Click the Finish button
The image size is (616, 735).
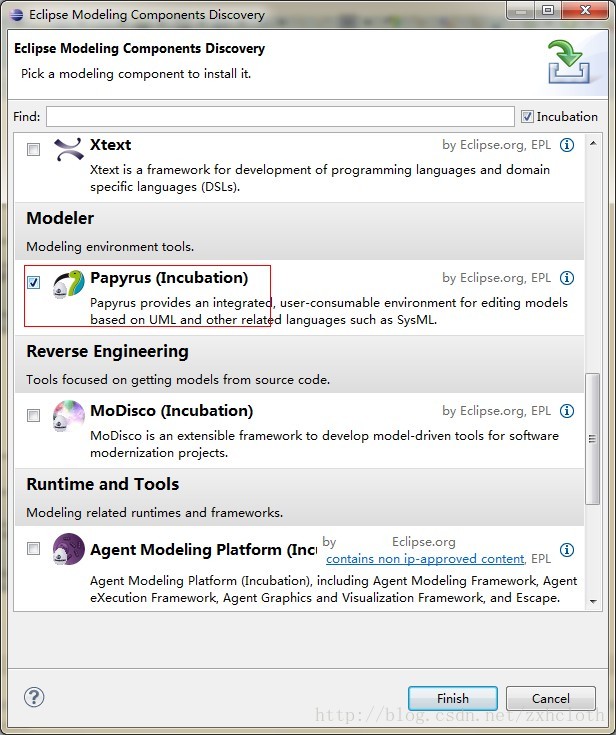452,698
